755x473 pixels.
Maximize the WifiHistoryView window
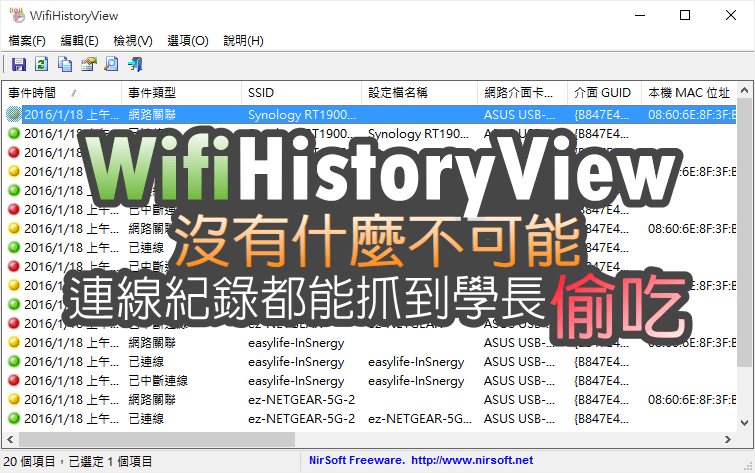(685, 15)
